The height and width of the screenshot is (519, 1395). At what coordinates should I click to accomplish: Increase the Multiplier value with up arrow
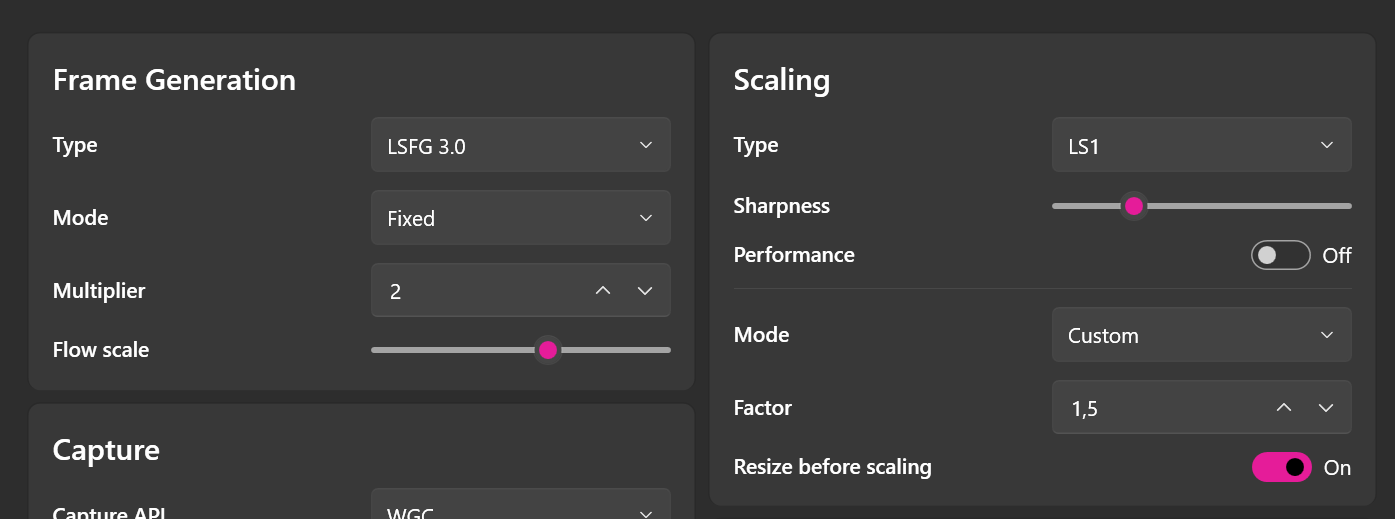coord(602,291)
